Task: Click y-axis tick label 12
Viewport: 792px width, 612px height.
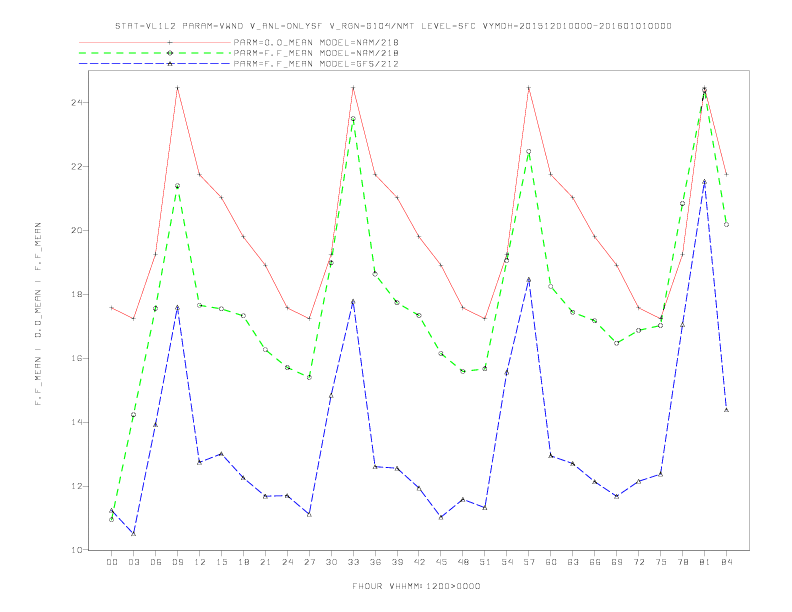Action: (77, 486)
